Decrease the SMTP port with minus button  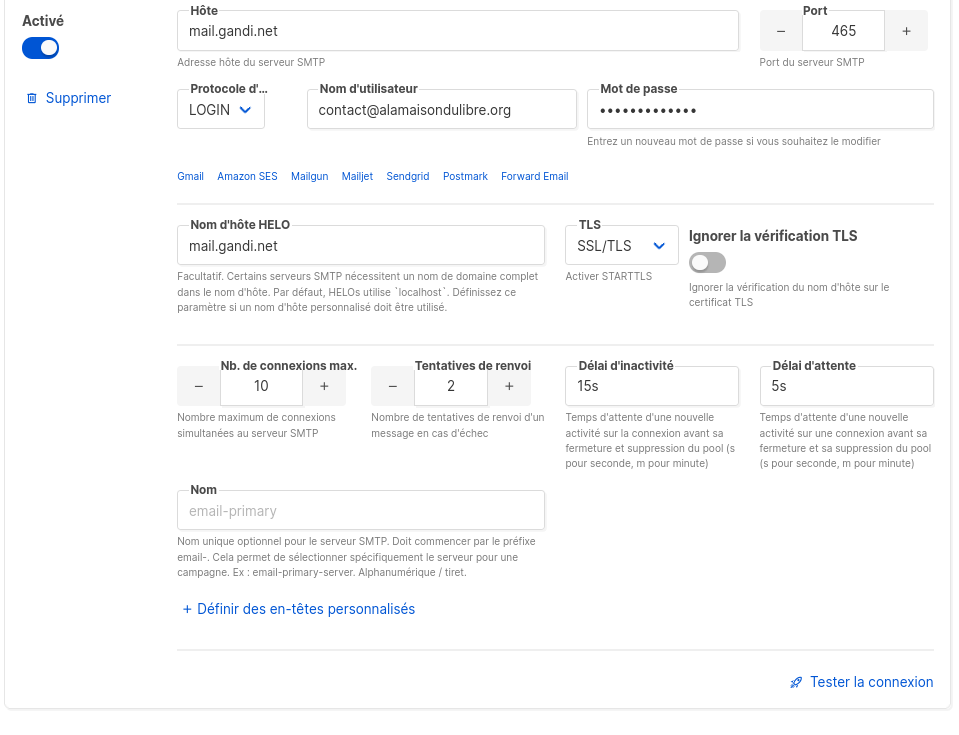click(781, 31)
